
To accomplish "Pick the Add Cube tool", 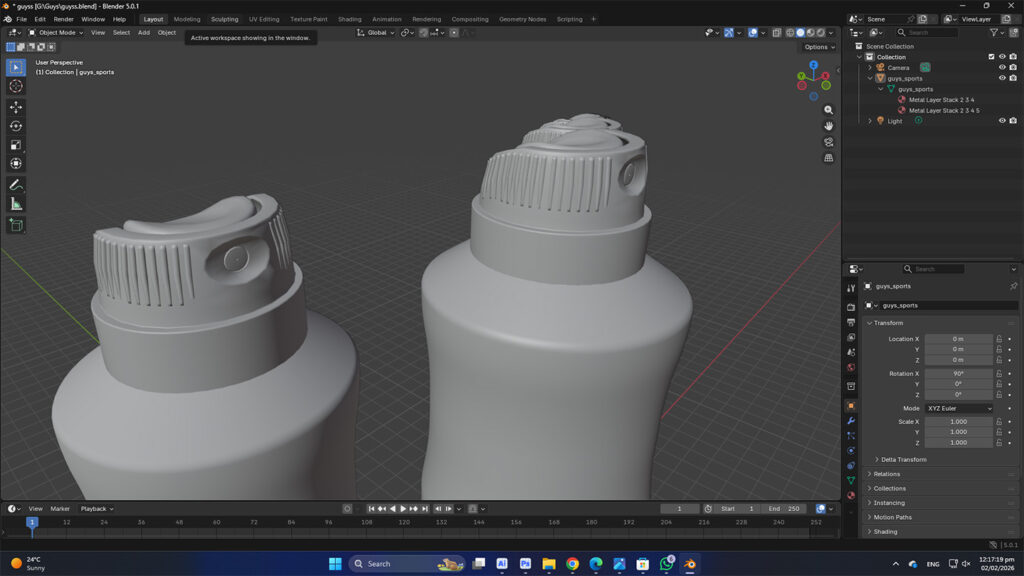I will coord(16,225).
